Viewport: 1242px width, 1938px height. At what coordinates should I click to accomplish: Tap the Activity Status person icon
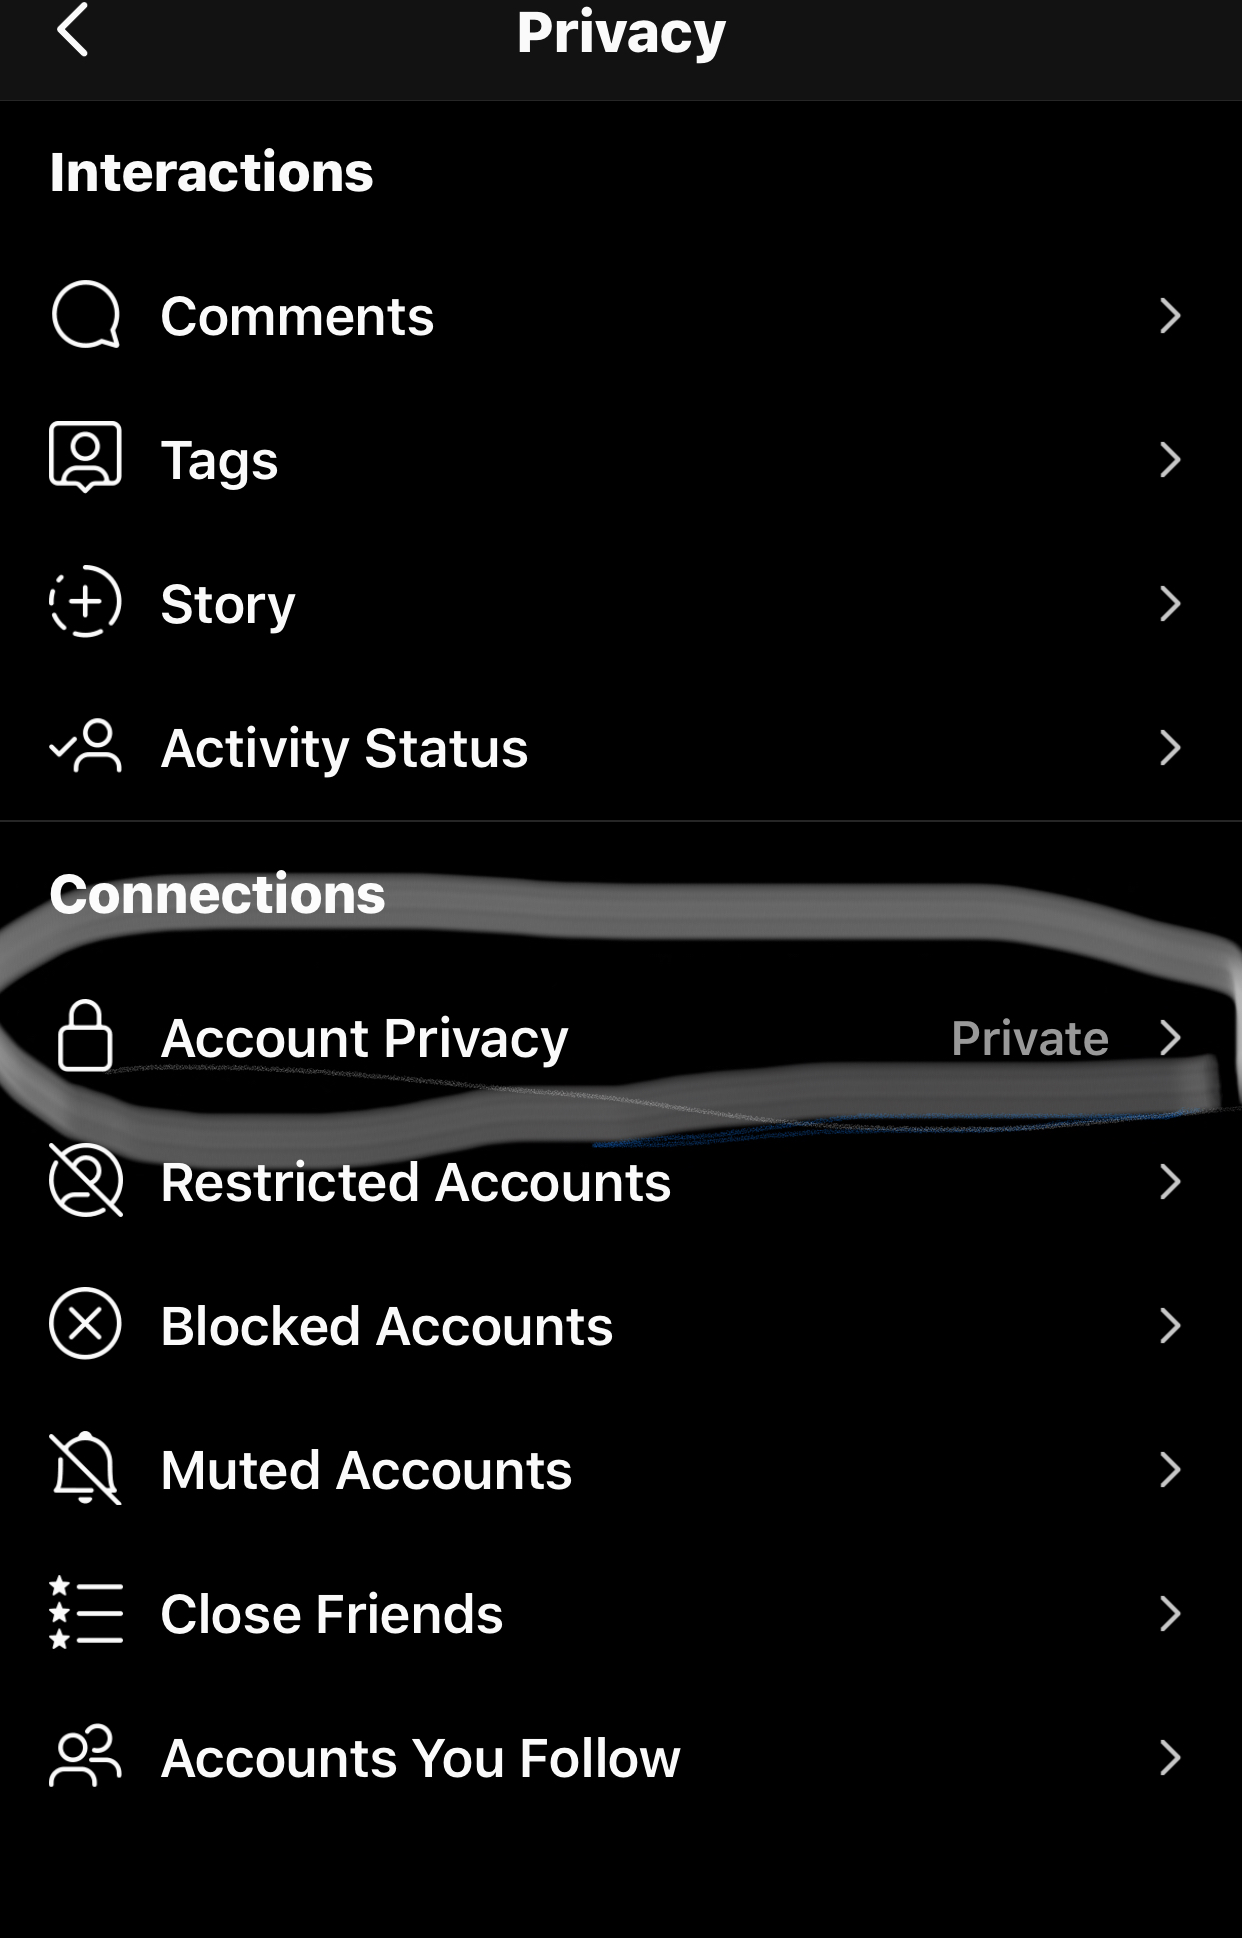[x=86, y=747]
